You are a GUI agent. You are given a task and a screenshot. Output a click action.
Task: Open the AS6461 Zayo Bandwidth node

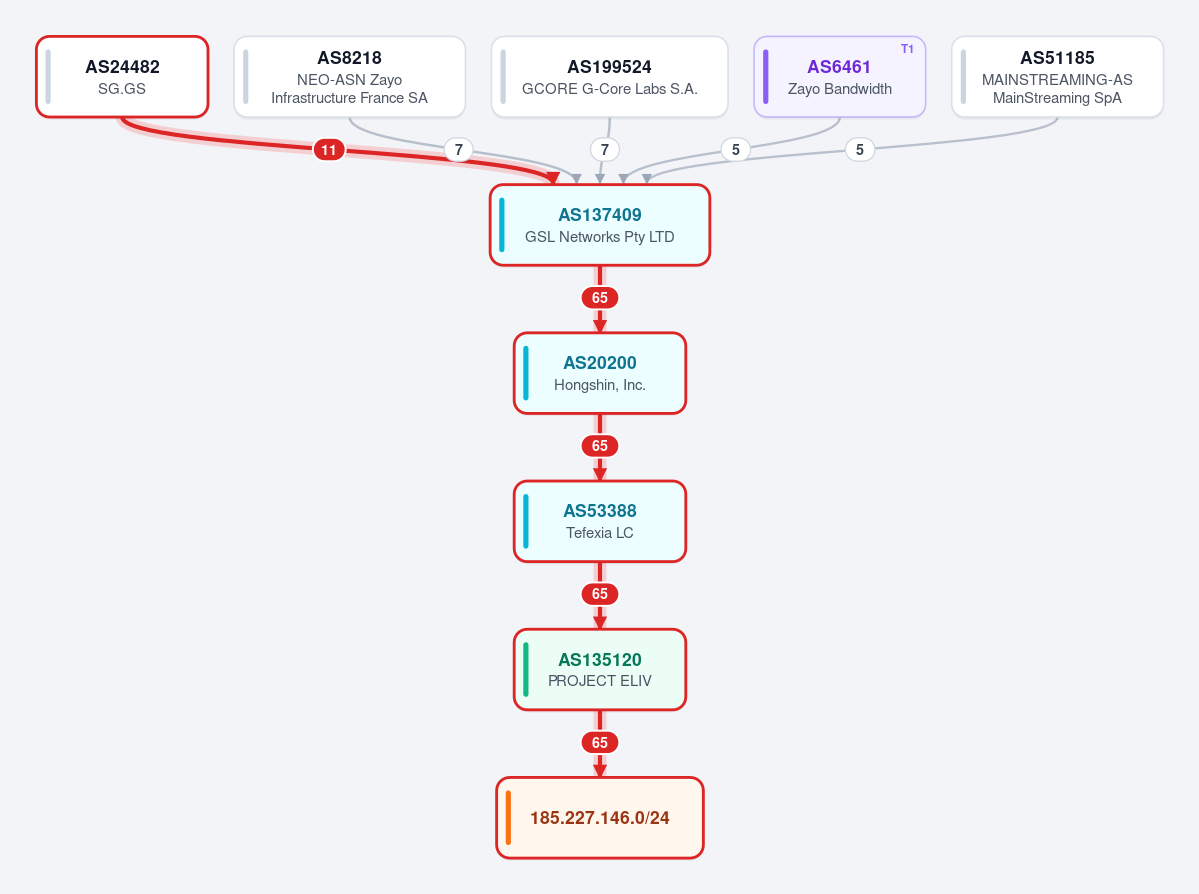(x=840, y=77)
